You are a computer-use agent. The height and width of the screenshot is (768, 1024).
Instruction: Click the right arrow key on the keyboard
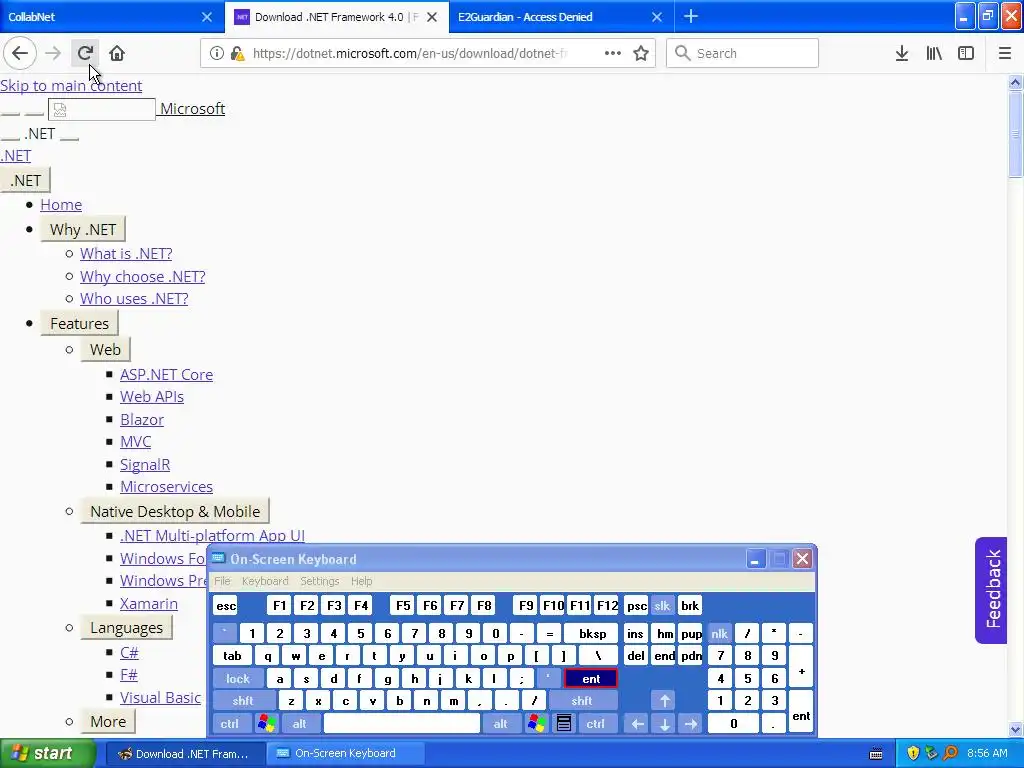[691, 723]
